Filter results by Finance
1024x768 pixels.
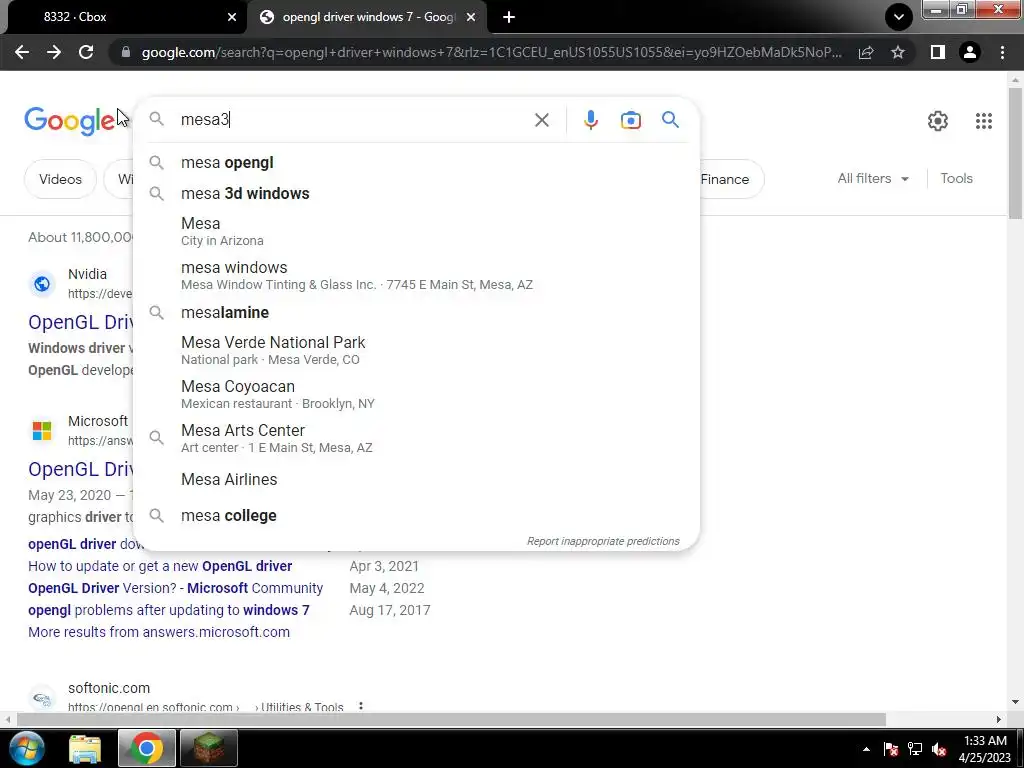(728, 179)
